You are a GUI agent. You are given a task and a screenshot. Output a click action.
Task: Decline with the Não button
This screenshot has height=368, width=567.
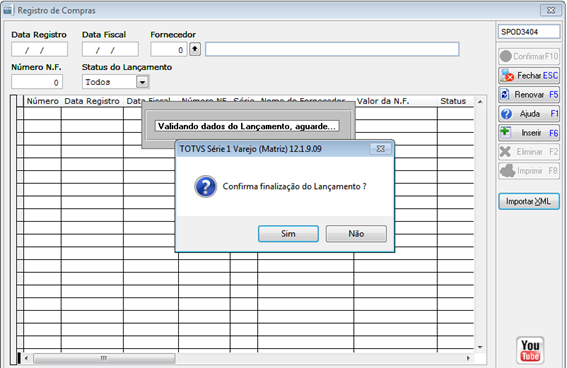(x=356, y=234)
